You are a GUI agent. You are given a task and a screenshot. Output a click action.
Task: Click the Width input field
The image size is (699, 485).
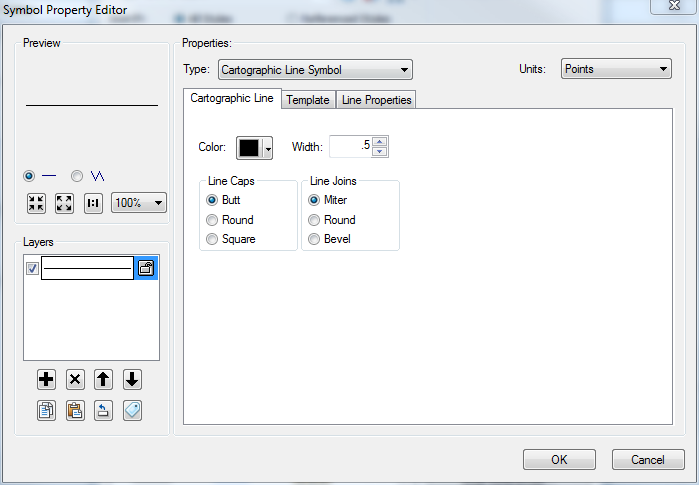click(350, 147)
